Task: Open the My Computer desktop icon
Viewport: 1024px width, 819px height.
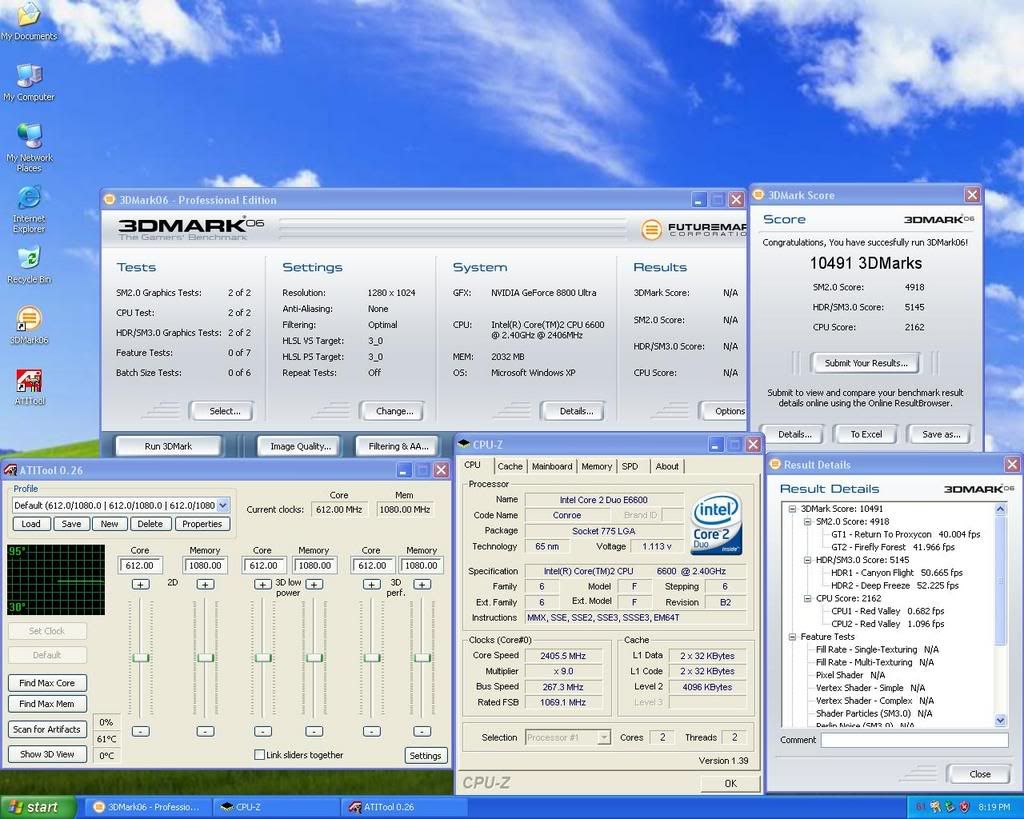Action: 29,77
